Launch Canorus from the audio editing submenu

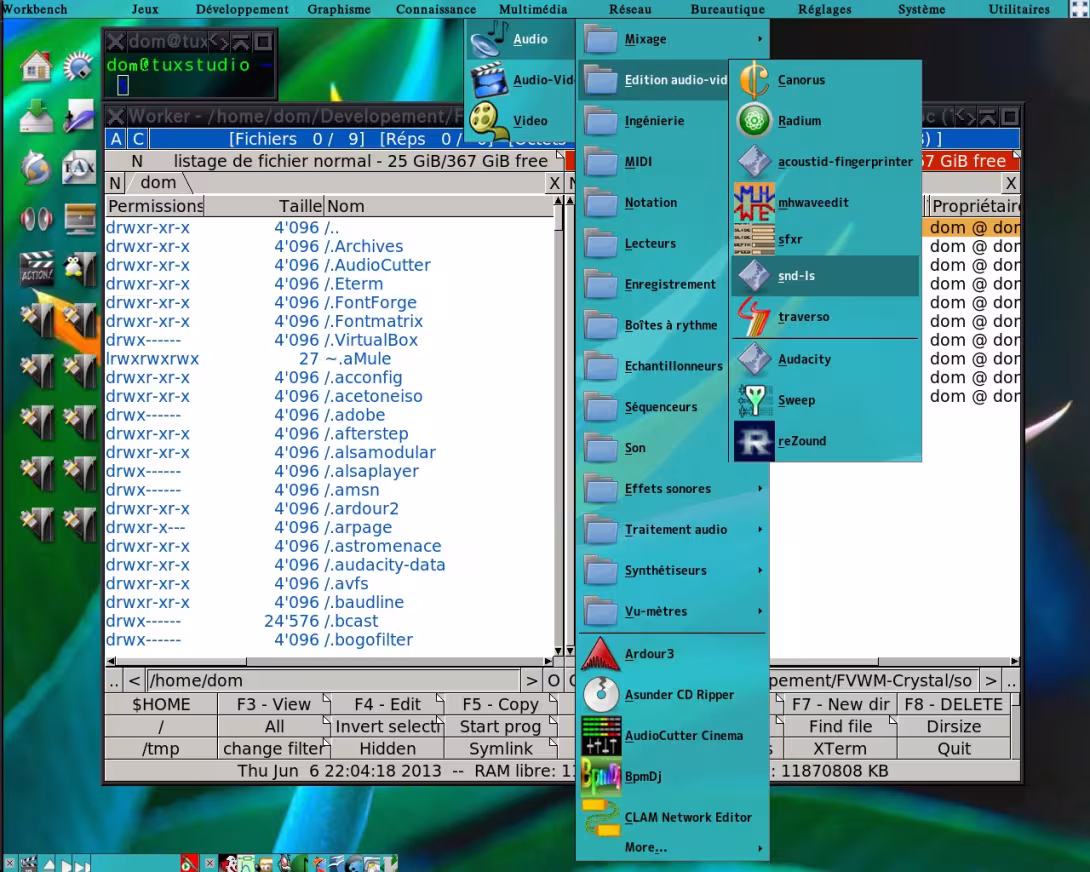[826, 80]
